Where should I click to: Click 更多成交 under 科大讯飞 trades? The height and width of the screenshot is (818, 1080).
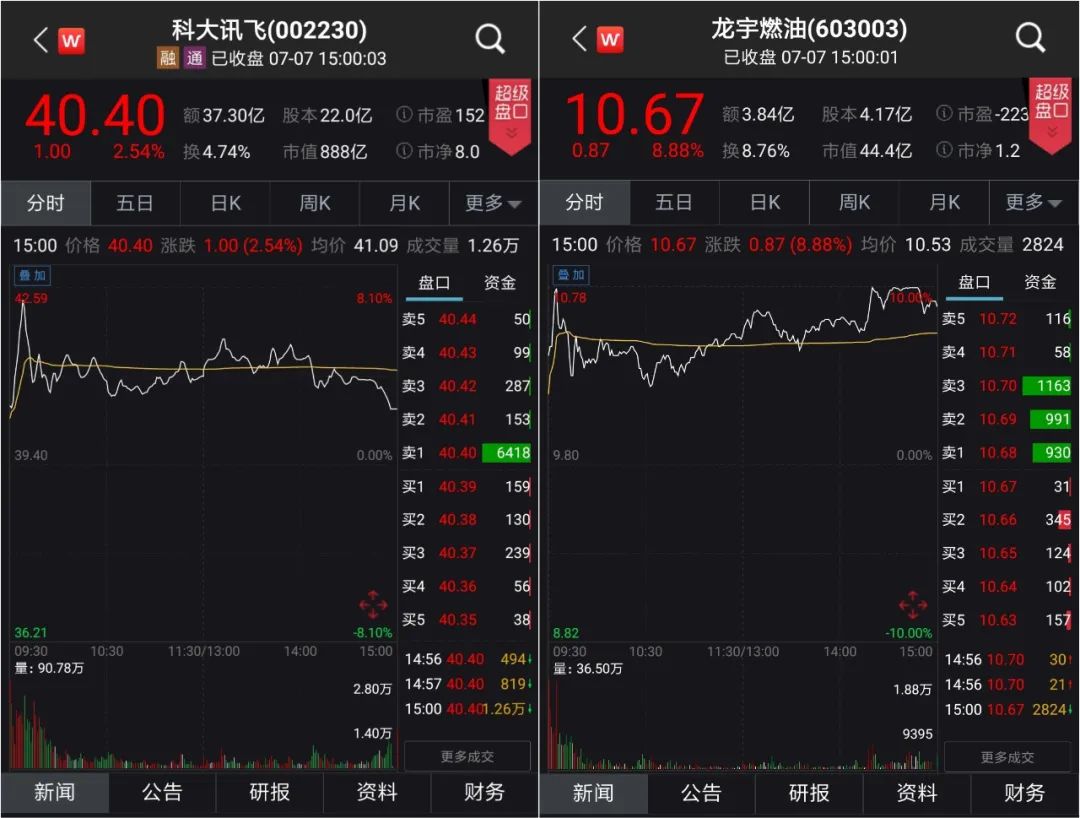[x=467, y=757]
